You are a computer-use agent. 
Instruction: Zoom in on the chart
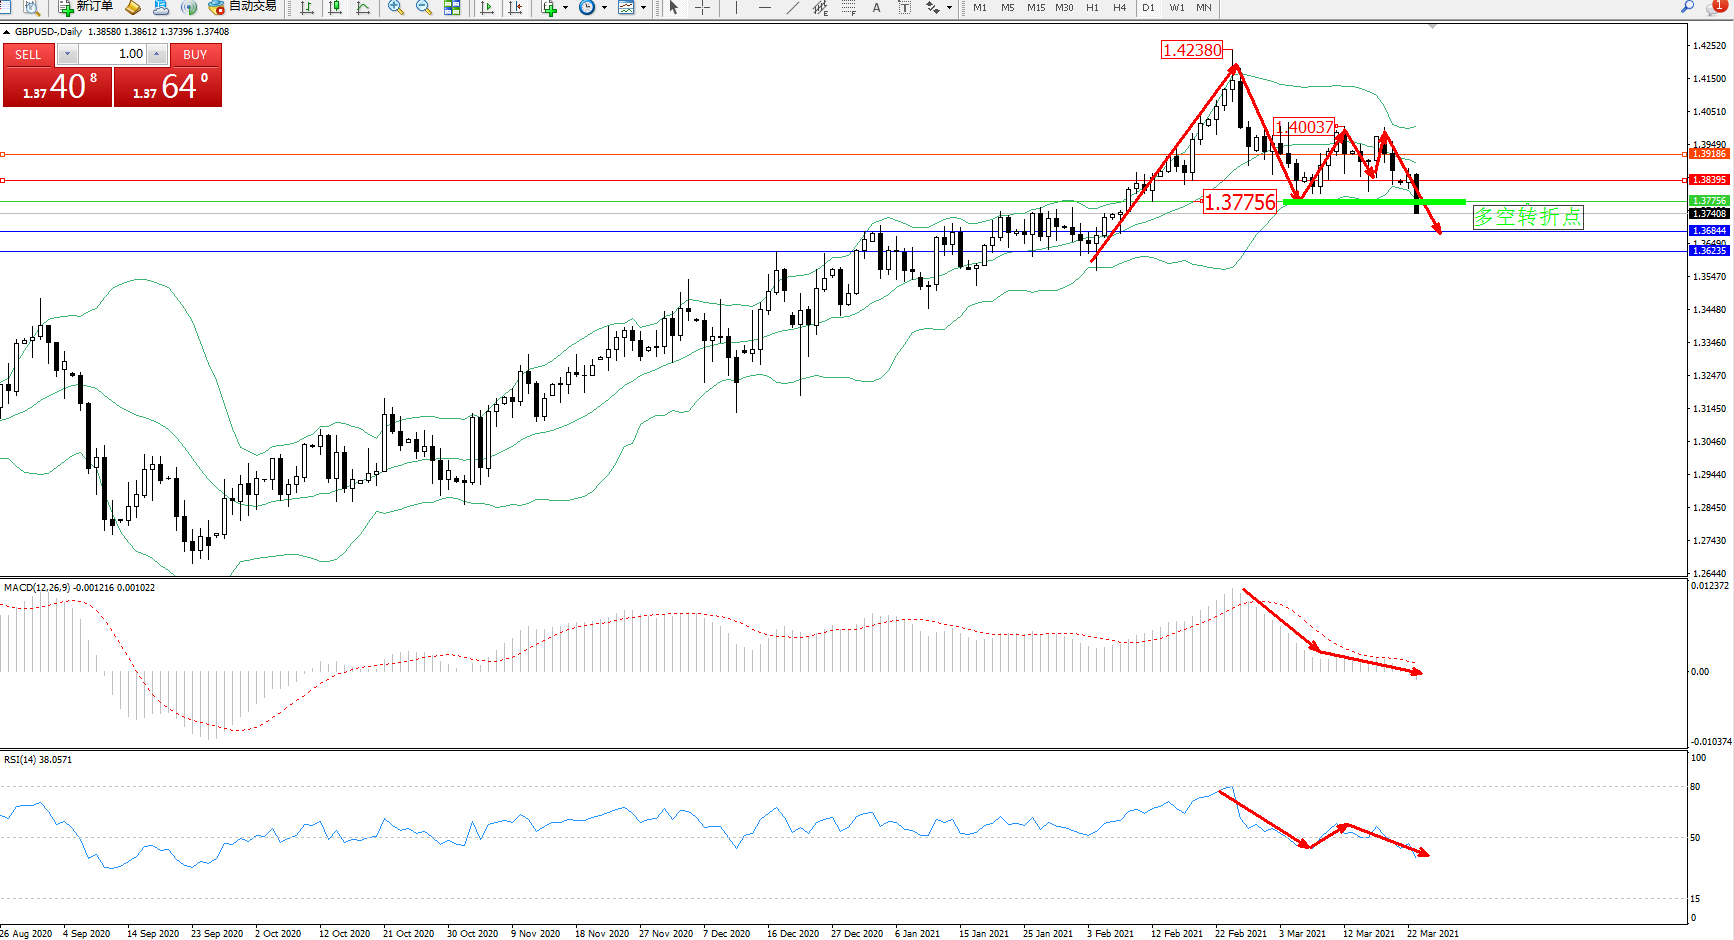[396, 8]
